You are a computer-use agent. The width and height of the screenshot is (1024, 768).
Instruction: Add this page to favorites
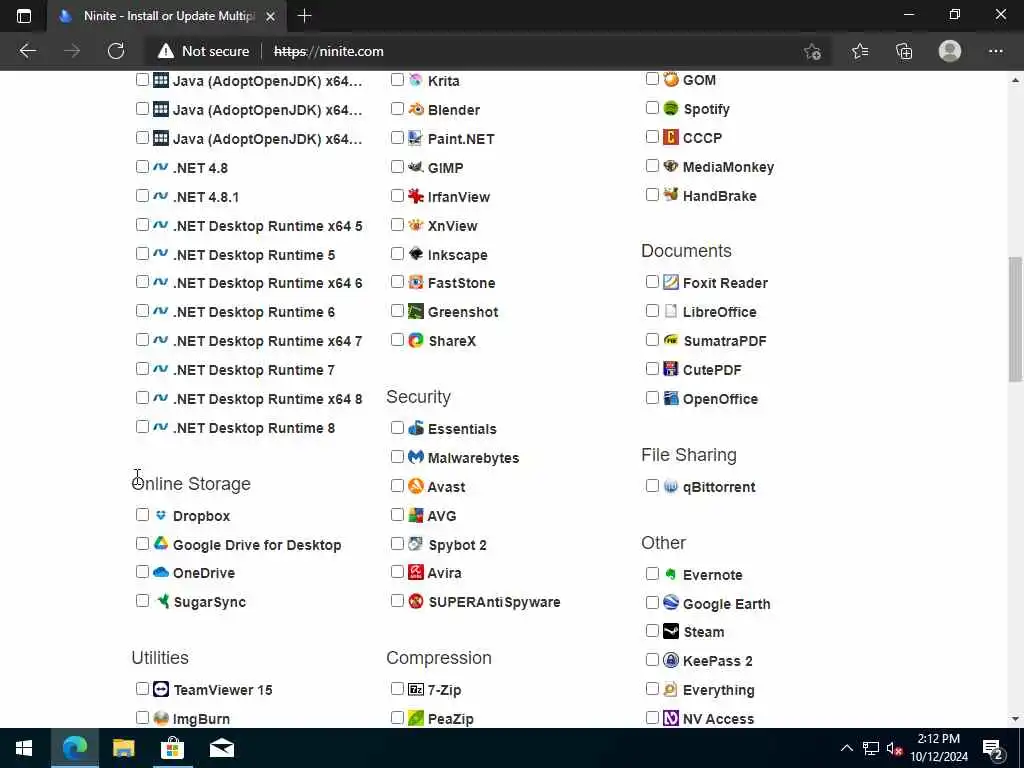pyautogui.click(x=812, y=51)
